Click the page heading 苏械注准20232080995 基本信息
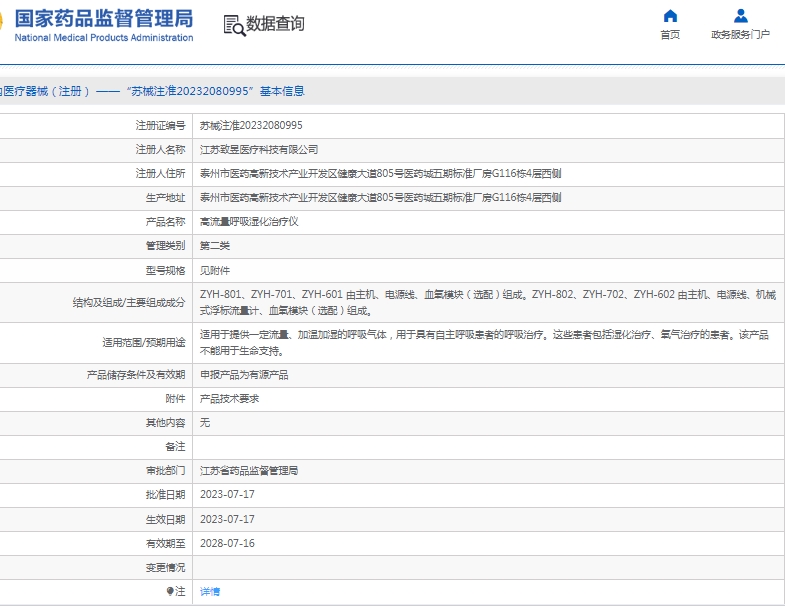This screenshot has height=613, width=785. [215, 91]
